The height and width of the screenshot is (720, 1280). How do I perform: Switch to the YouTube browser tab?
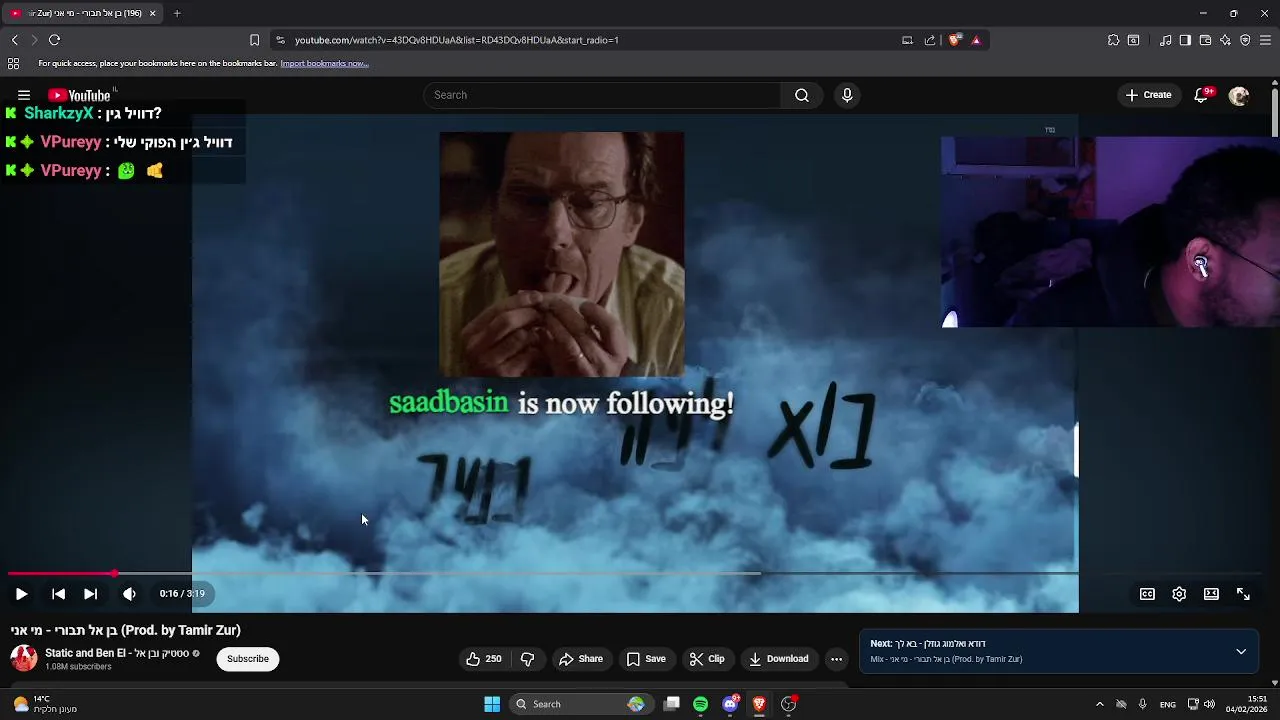pyautogui.click(x=82, y=13)
